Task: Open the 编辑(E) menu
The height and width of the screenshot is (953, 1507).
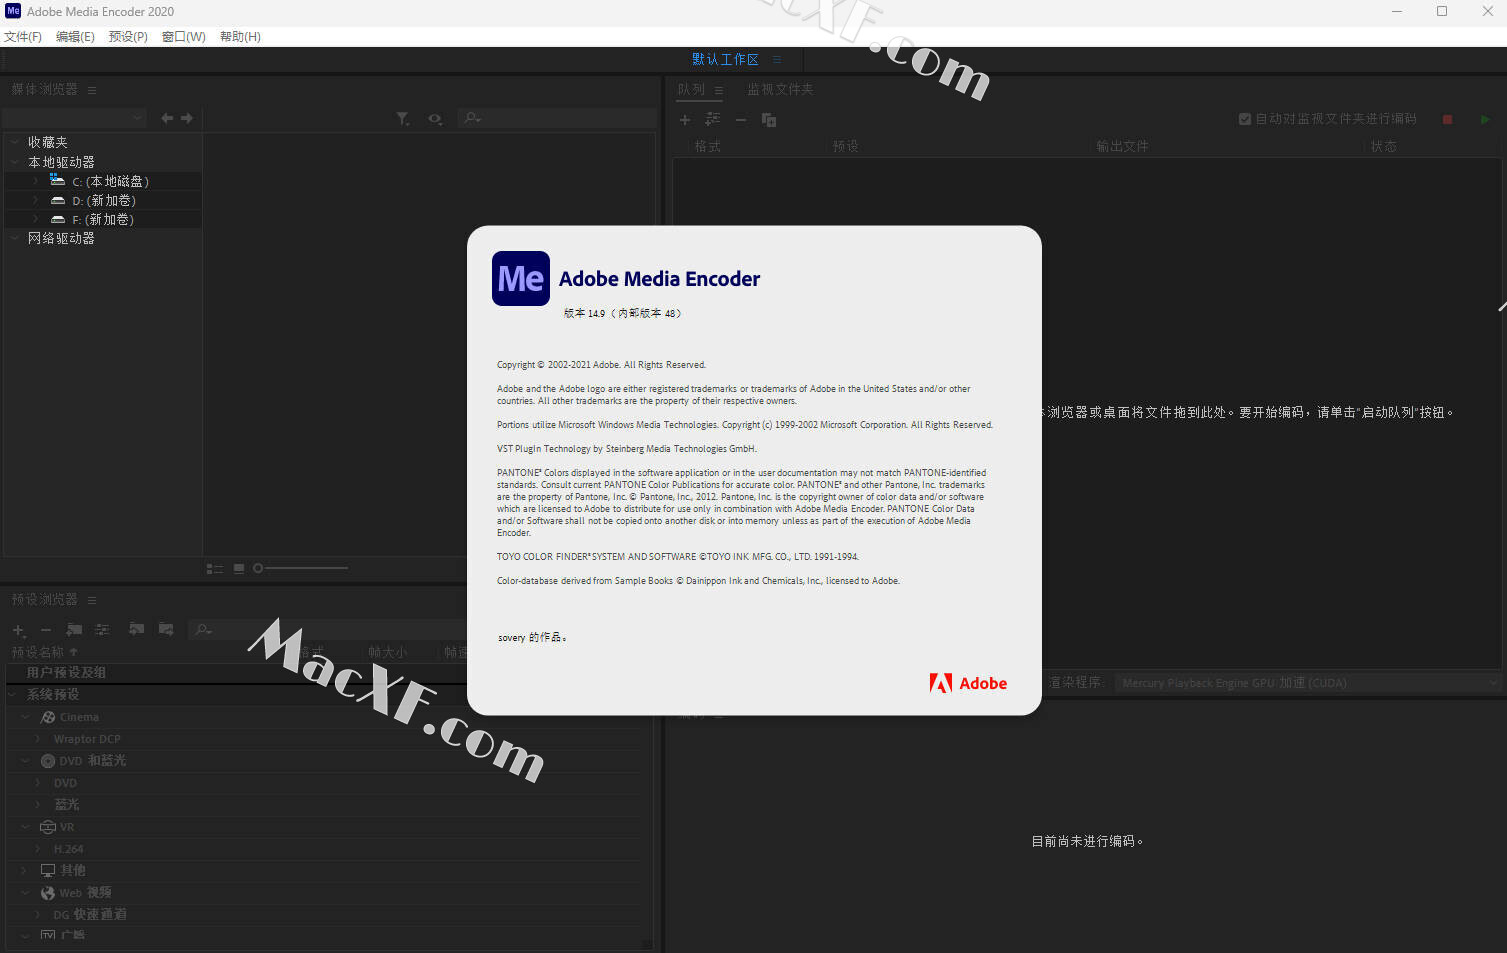Action: coord(75,36)
